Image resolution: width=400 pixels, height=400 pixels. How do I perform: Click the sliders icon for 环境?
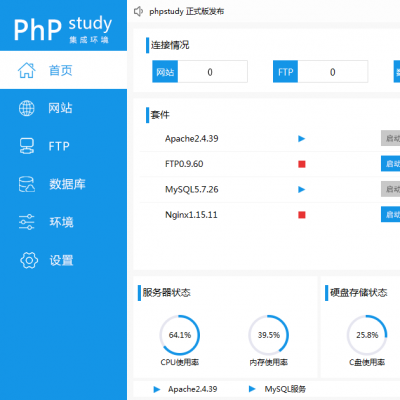27,222
